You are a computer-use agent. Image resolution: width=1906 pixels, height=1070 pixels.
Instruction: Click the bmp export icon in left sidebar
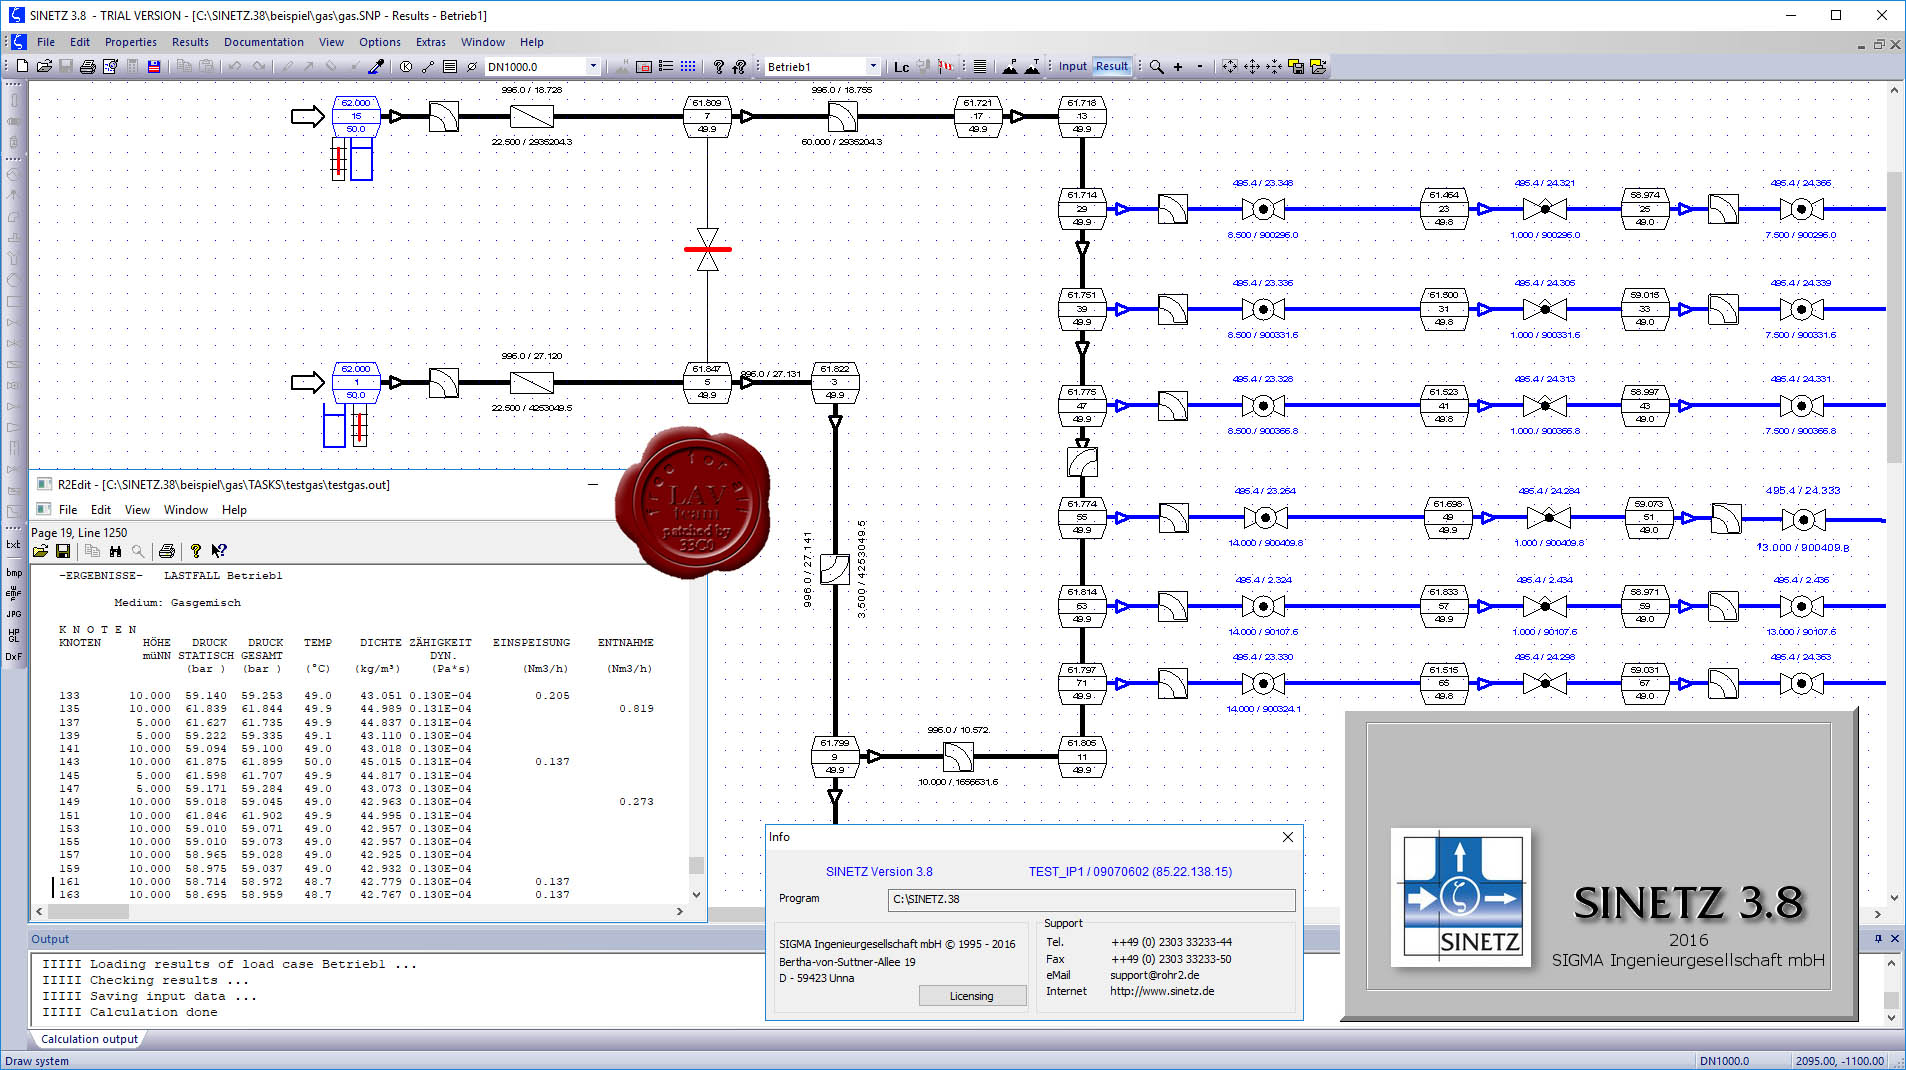point(13,572)
